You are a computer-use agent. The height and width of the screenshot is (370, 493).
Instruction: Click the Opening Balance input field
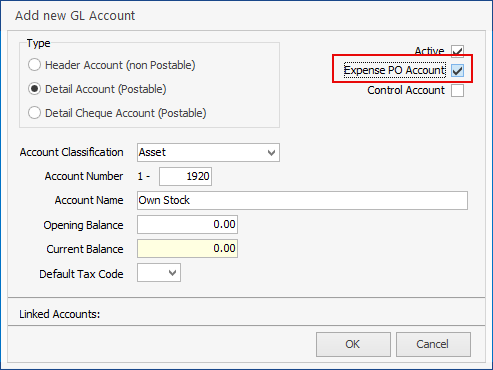187,224
